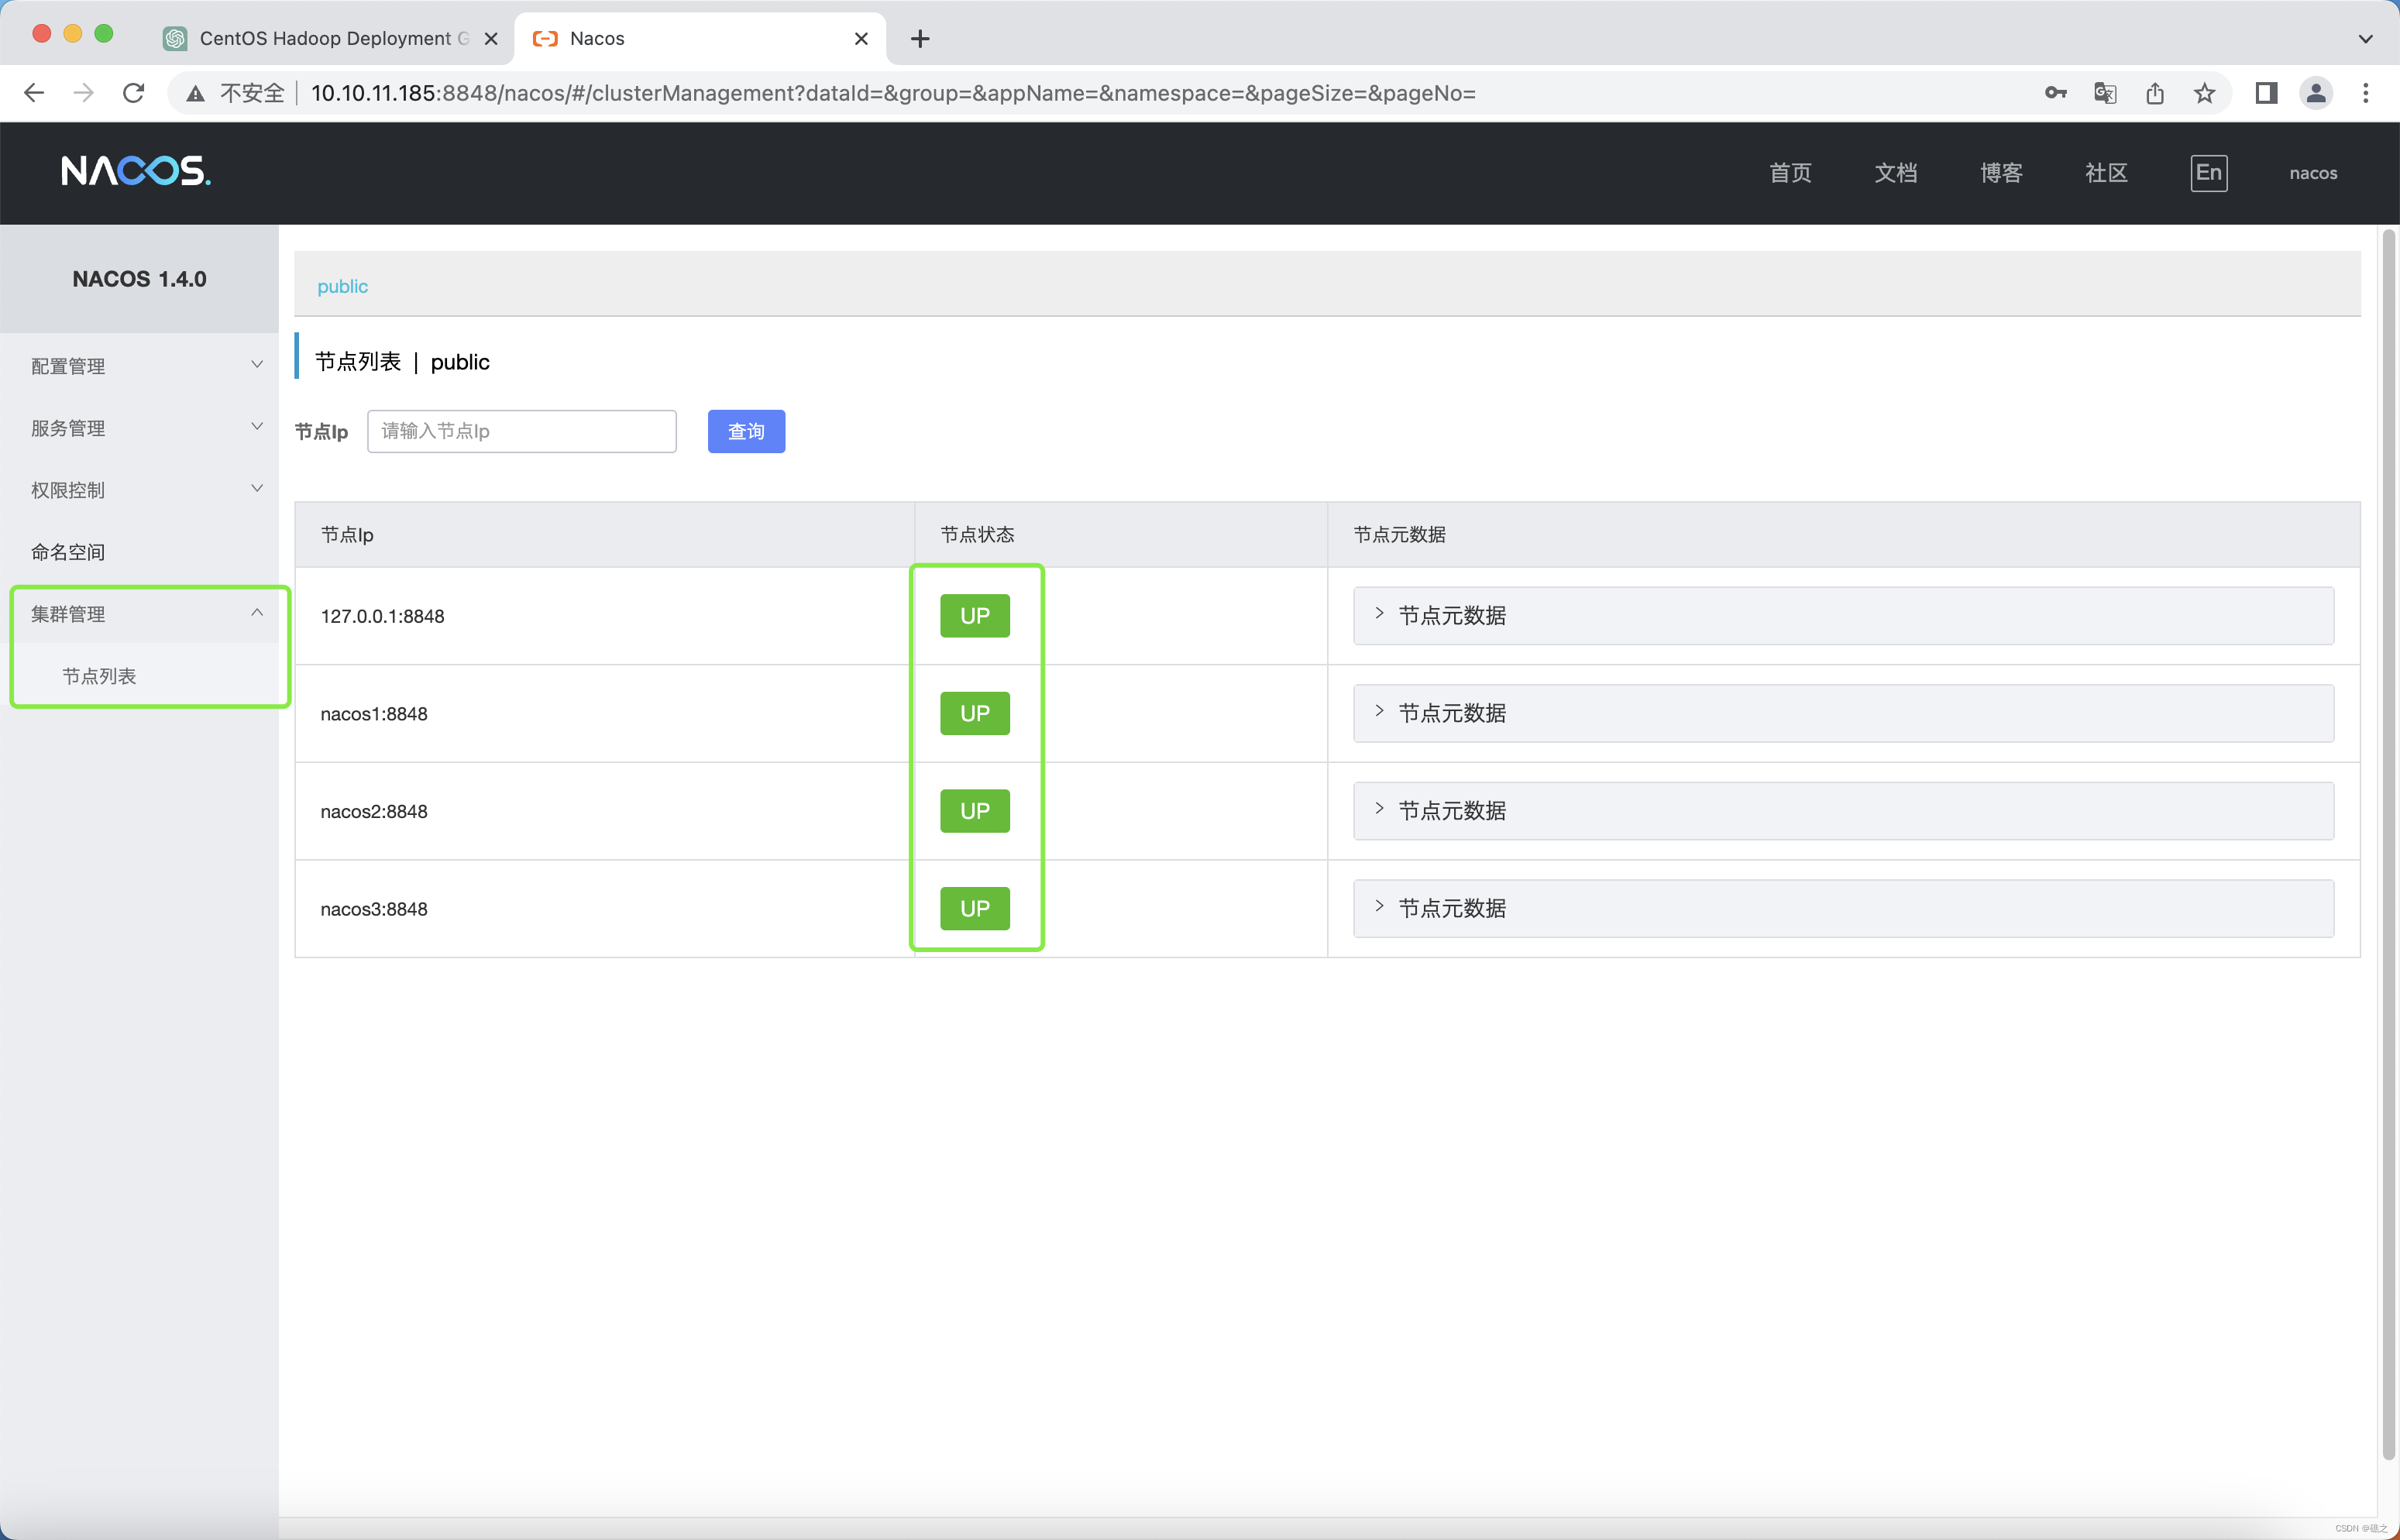Go back using the browser back arrow

pyautogui.click(x=34, y=93)
